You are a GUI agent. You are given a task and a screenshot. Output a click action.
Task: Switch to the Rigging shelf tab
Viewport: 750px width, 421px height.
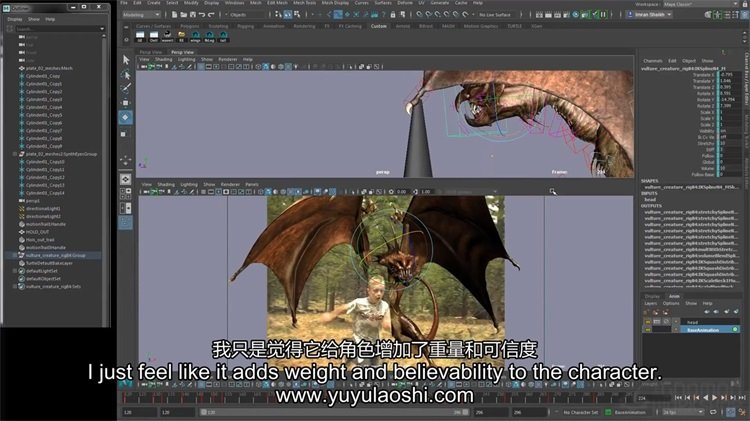[245, 26]
